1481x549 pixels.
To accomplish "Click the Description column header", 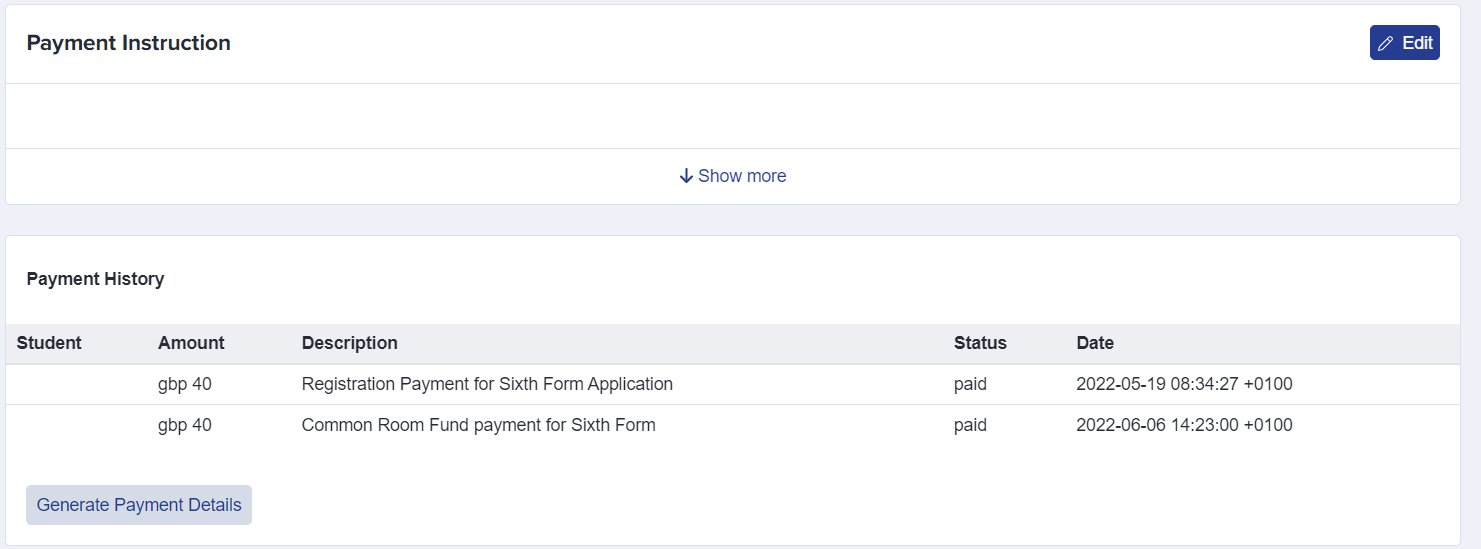I will coord(350,343).
